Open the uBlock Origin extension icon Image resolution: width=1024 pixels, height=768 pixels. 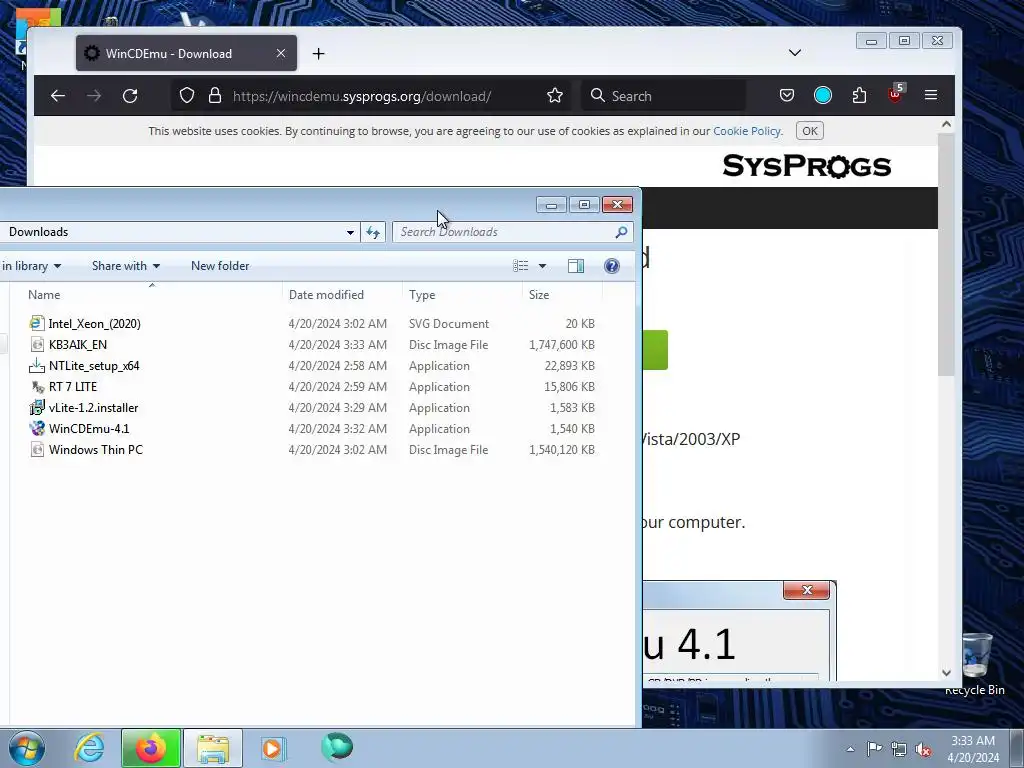[895, 93]
